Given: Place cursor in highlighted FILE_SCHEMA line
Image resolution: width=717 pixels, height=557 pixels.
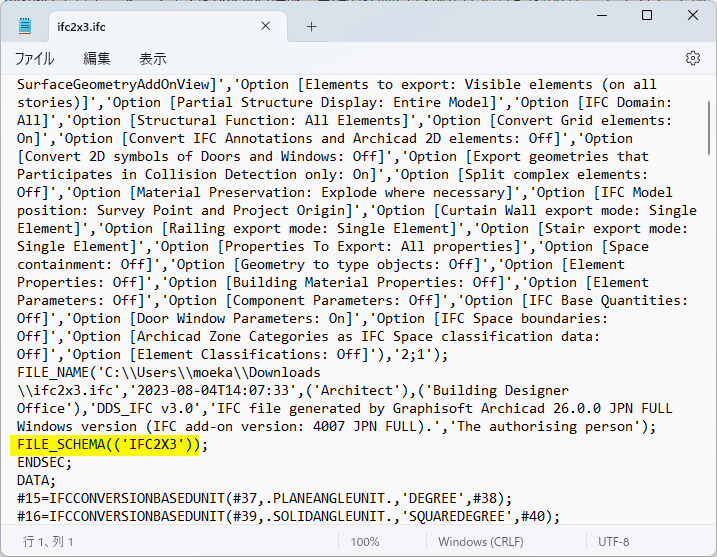Looking at the screenshot, I should pos(112,445).
